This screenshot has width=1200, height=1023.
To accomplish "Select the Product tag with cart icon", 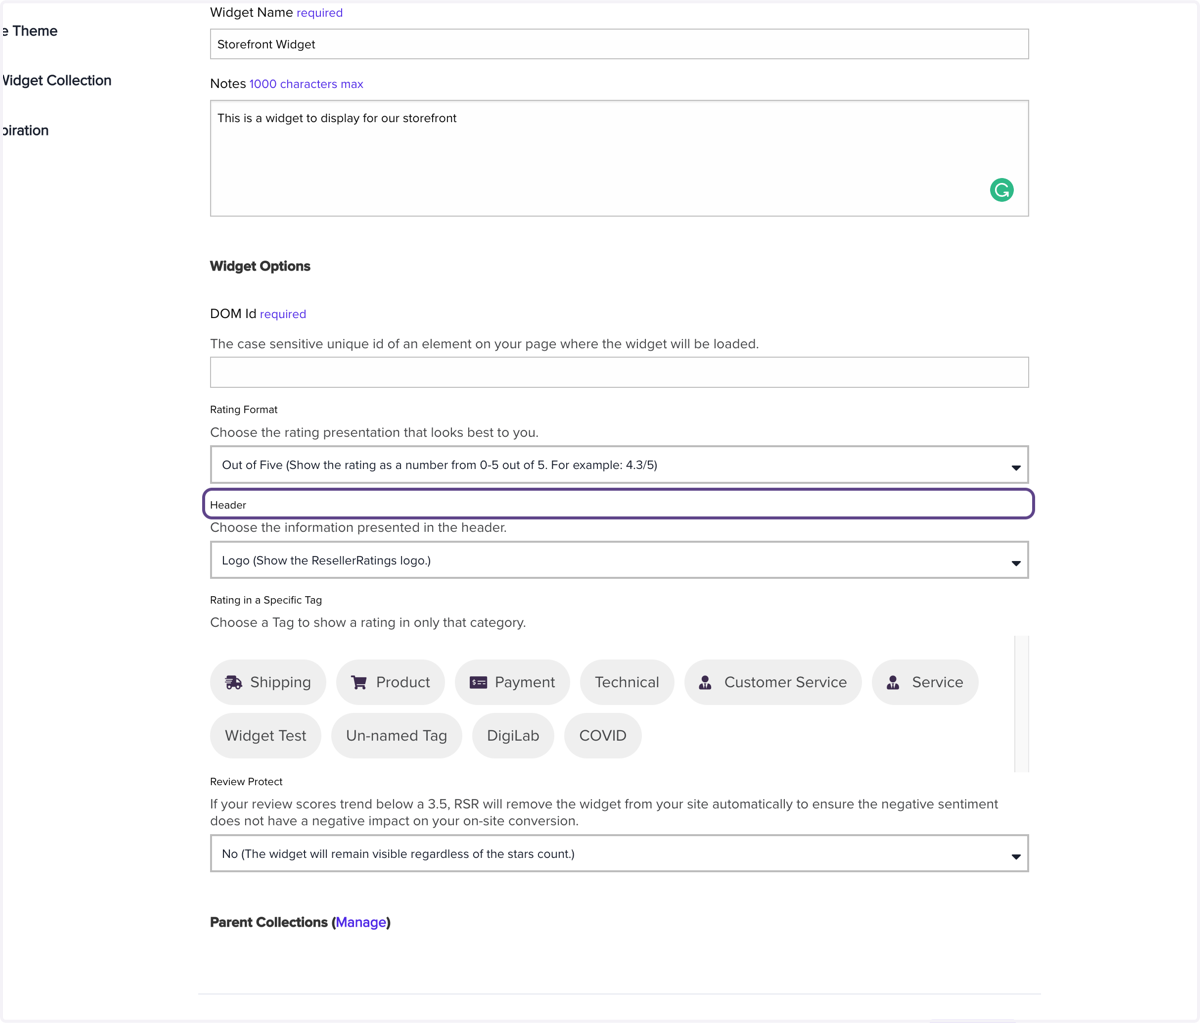I will click(x=390, y=682).
